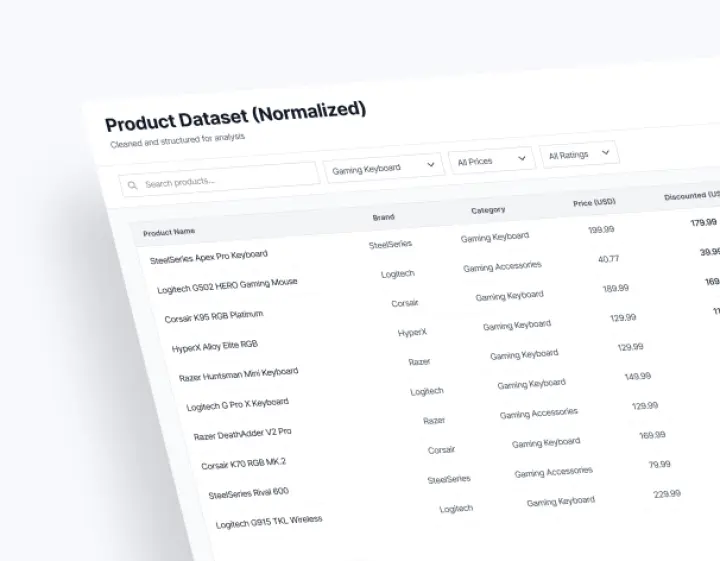Select Corsair K70 RGB MK.2
Screen dimensions: 720x561
coord(243,463)
